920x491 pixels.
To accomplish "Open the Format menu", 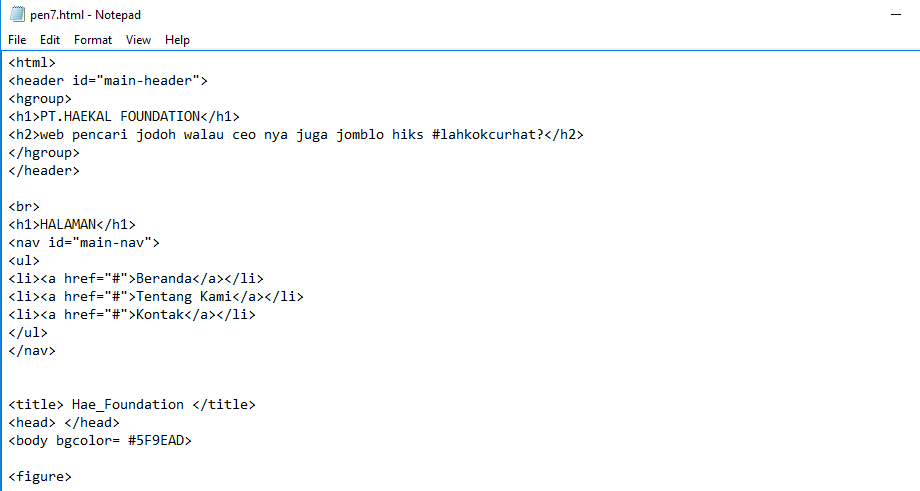I will [x=93, y=40].
